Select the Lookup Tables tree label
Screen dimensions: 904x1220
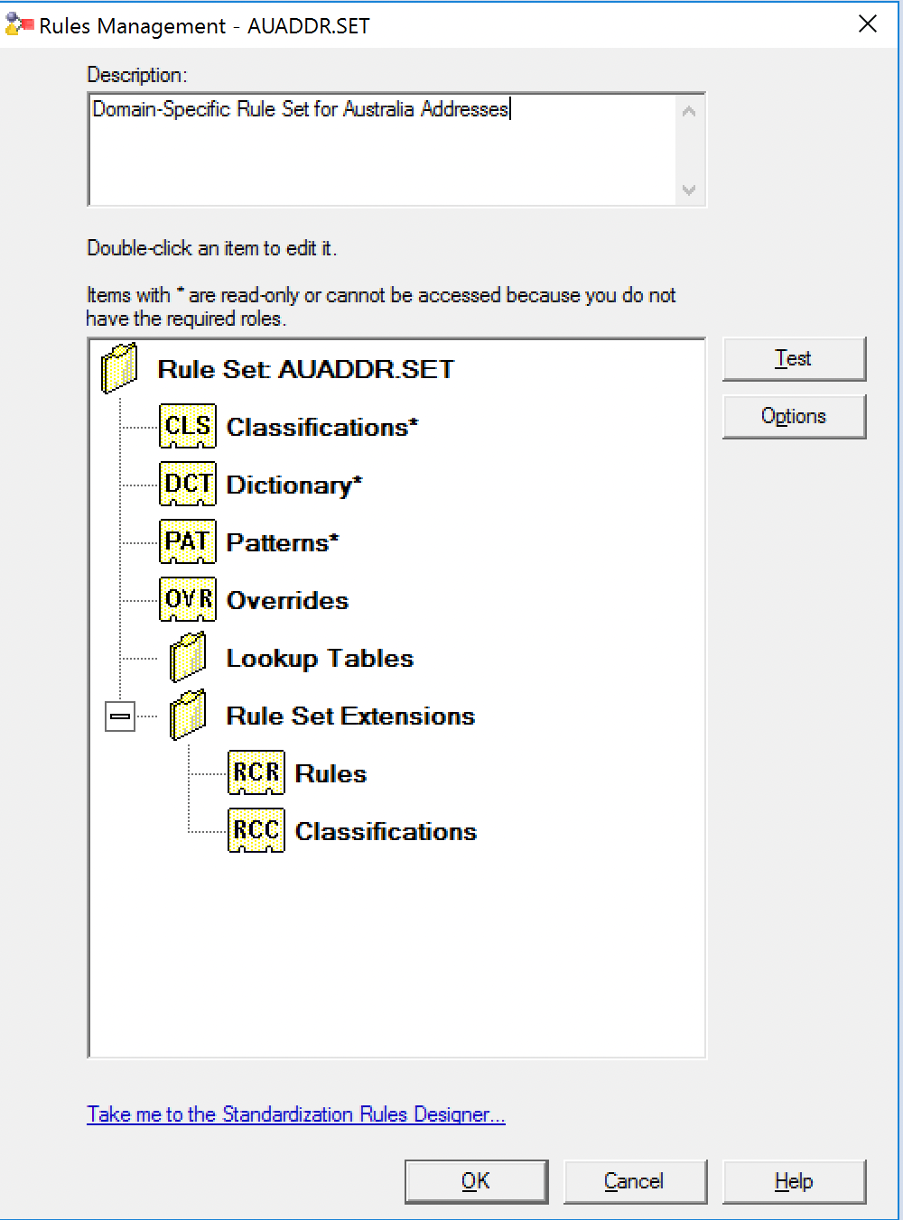coord(320,659)
